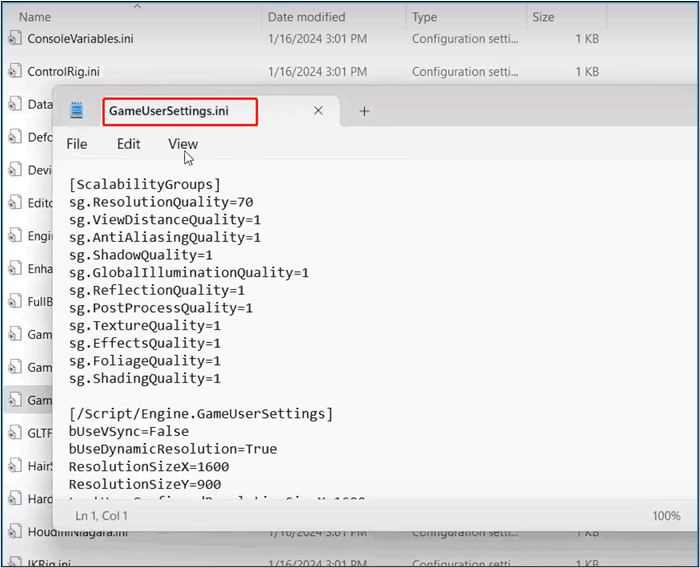Click the ResolutionSizeX=1600 line
This screenshot has width=700, height=568.
[x=149, y=467]
